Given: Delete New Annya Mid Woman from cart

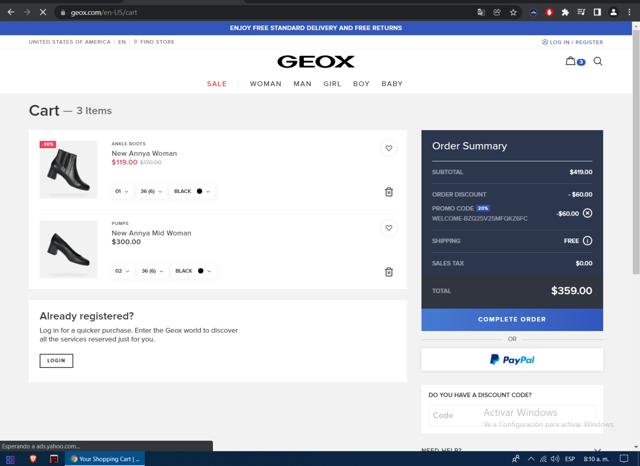Looking at the screenshot, I should [x=389, y=272].
